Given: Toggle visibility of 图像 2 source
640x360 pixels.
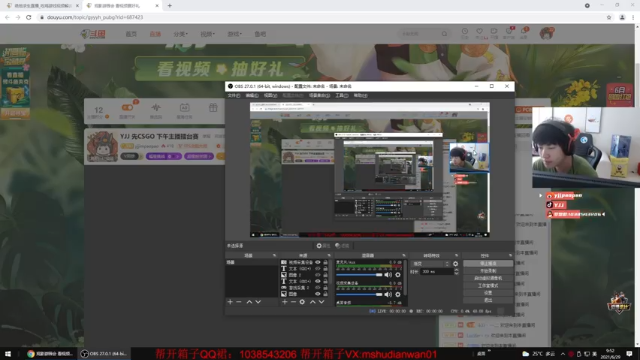Looking at the screenshot, I should pyautogui.click(x=318, y=275).
